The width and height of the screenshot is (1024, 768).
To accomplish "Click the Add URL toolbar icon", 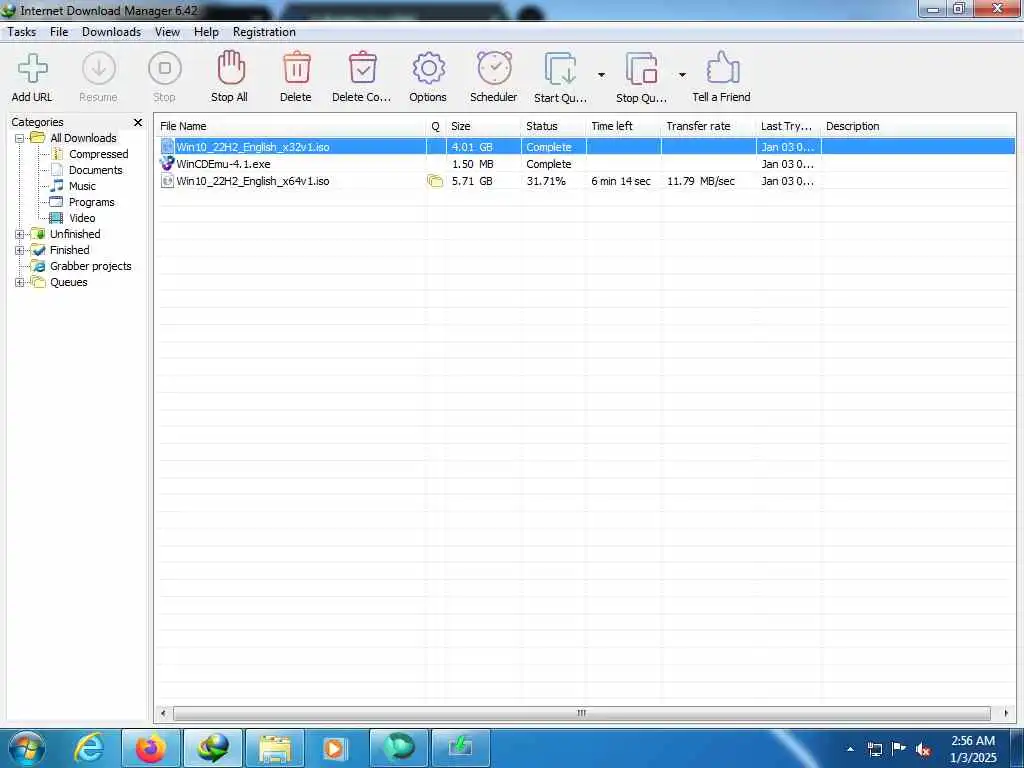I will (32, 69).
